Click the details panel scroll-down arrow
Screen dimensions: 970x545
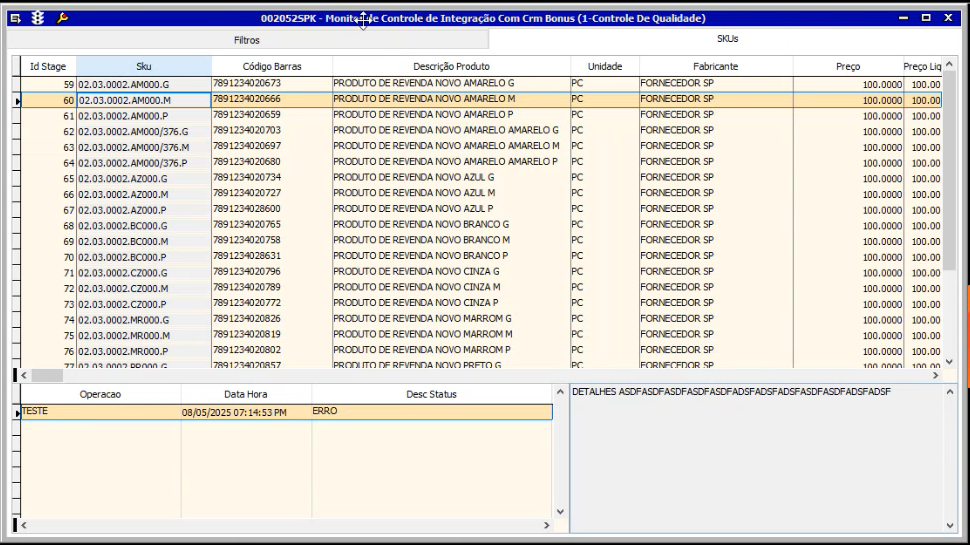coord(950,525)
